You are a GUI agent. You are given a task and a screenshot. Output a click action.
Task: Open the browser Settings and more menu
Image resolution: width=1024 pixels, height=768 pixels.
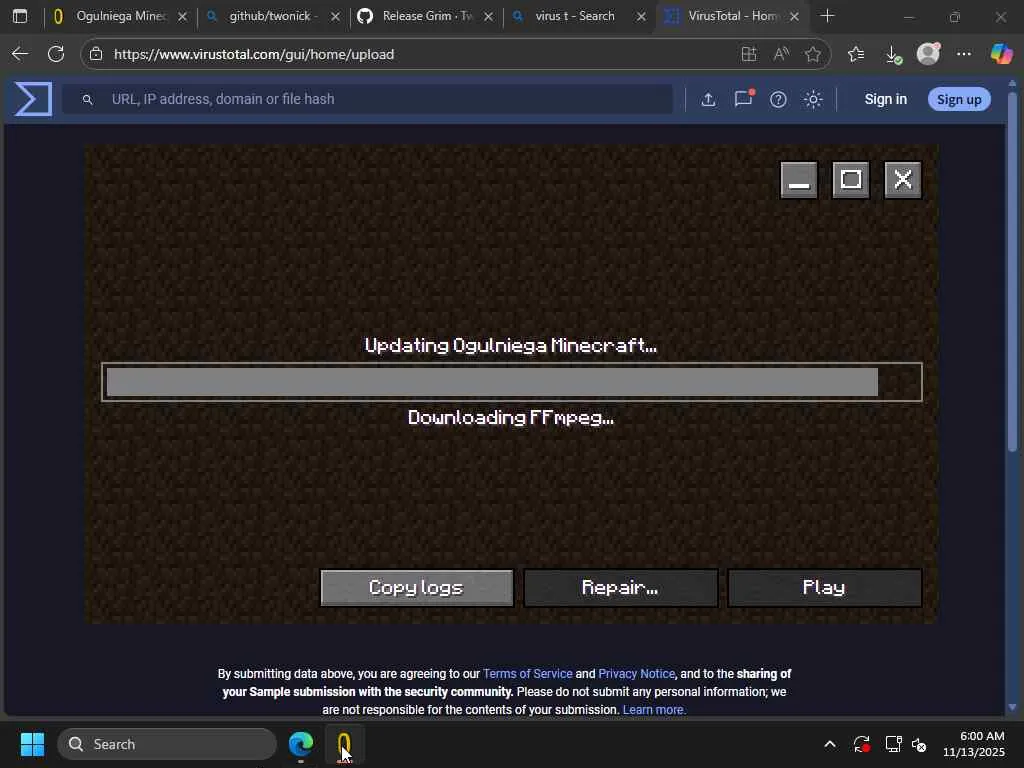964,54
